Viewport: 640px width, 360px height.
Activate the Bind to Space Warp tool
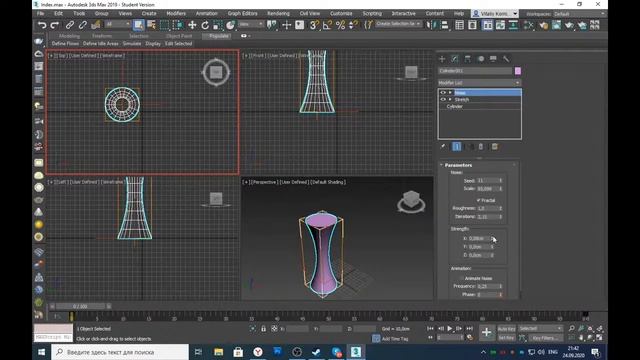point(96,25)
